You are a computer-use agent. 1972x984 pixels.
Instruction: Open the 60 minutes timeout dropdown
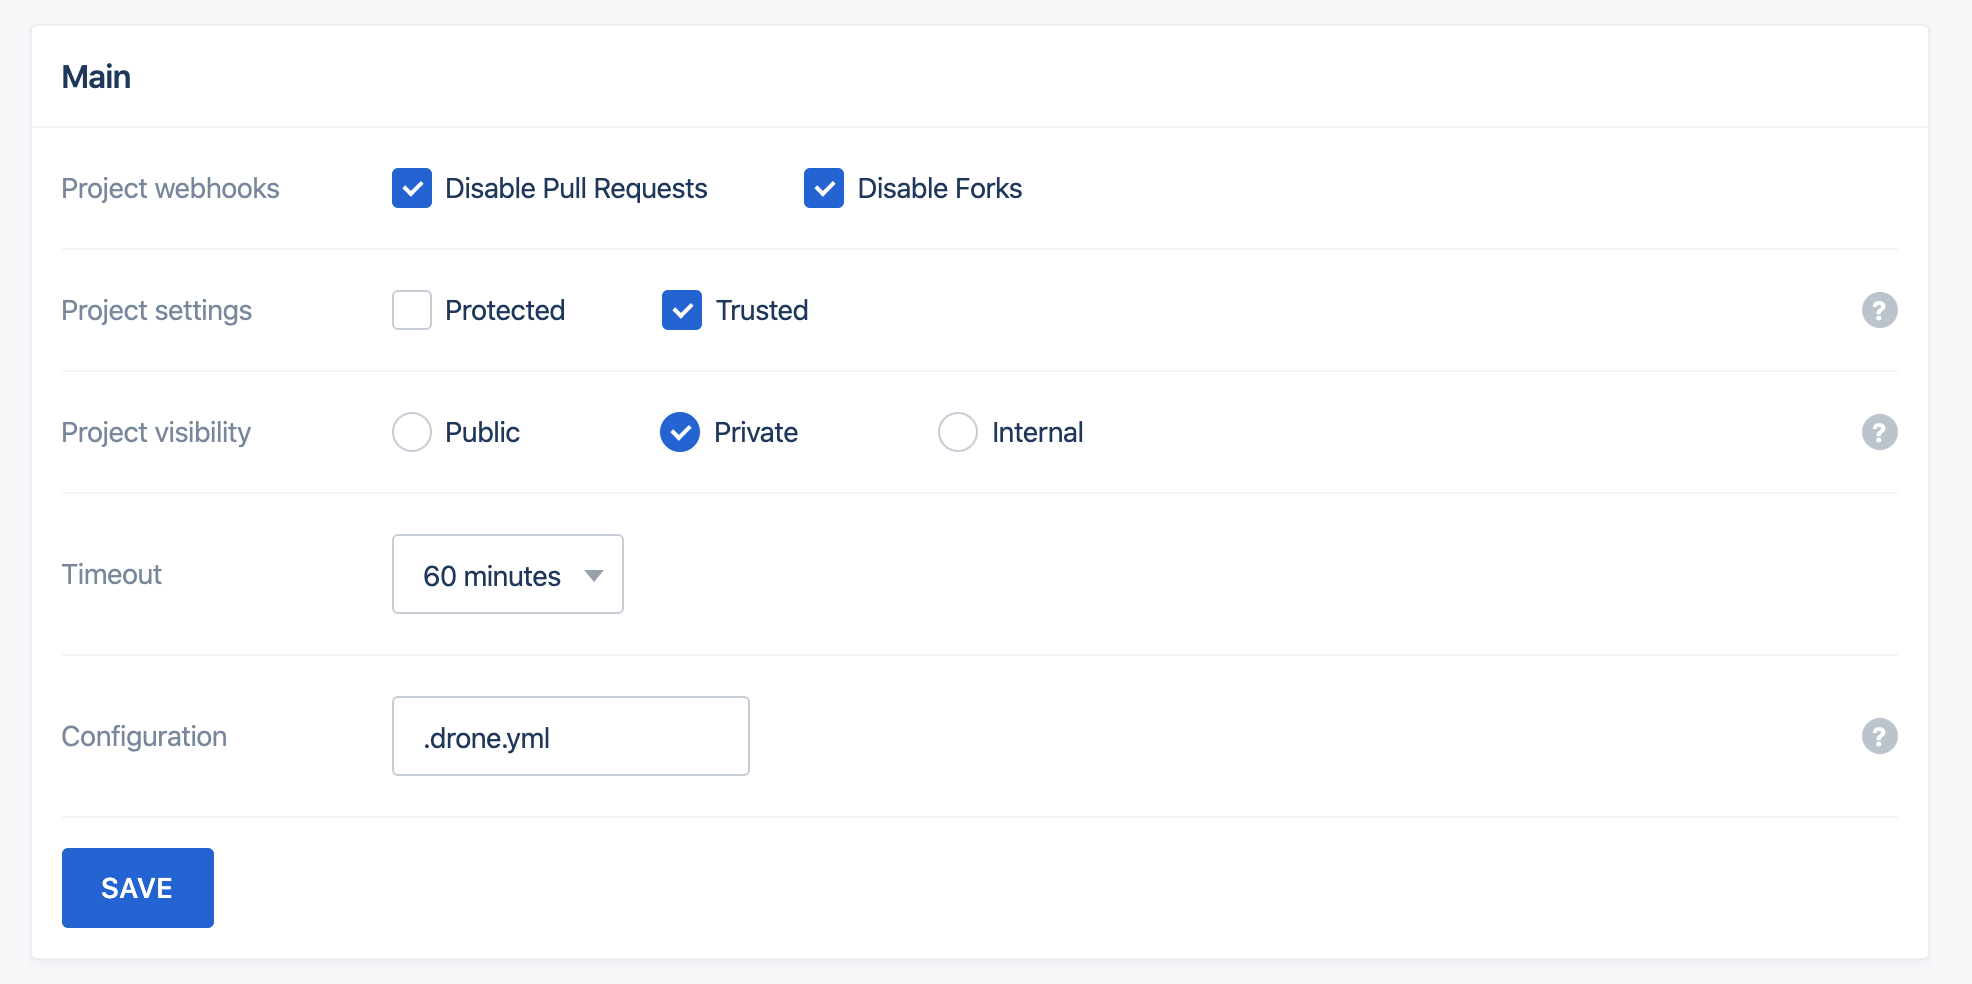tap(508, 574)
